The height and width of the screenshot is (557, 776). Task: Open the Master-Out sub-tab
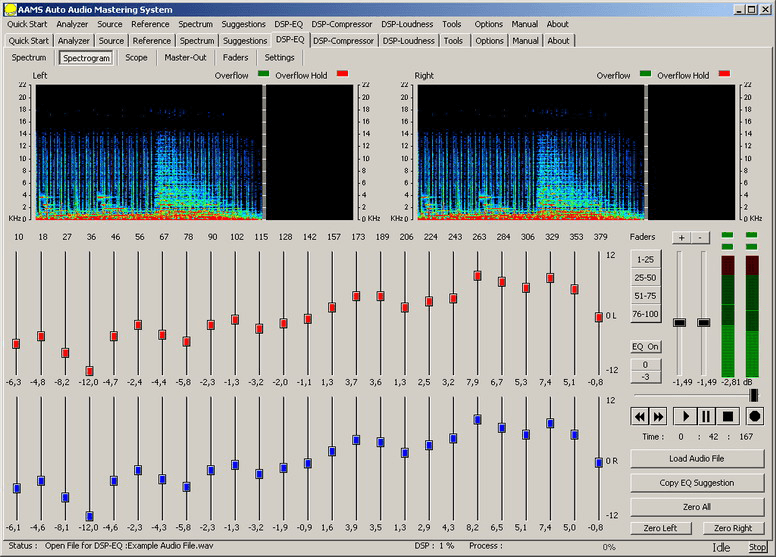(185, 57)
